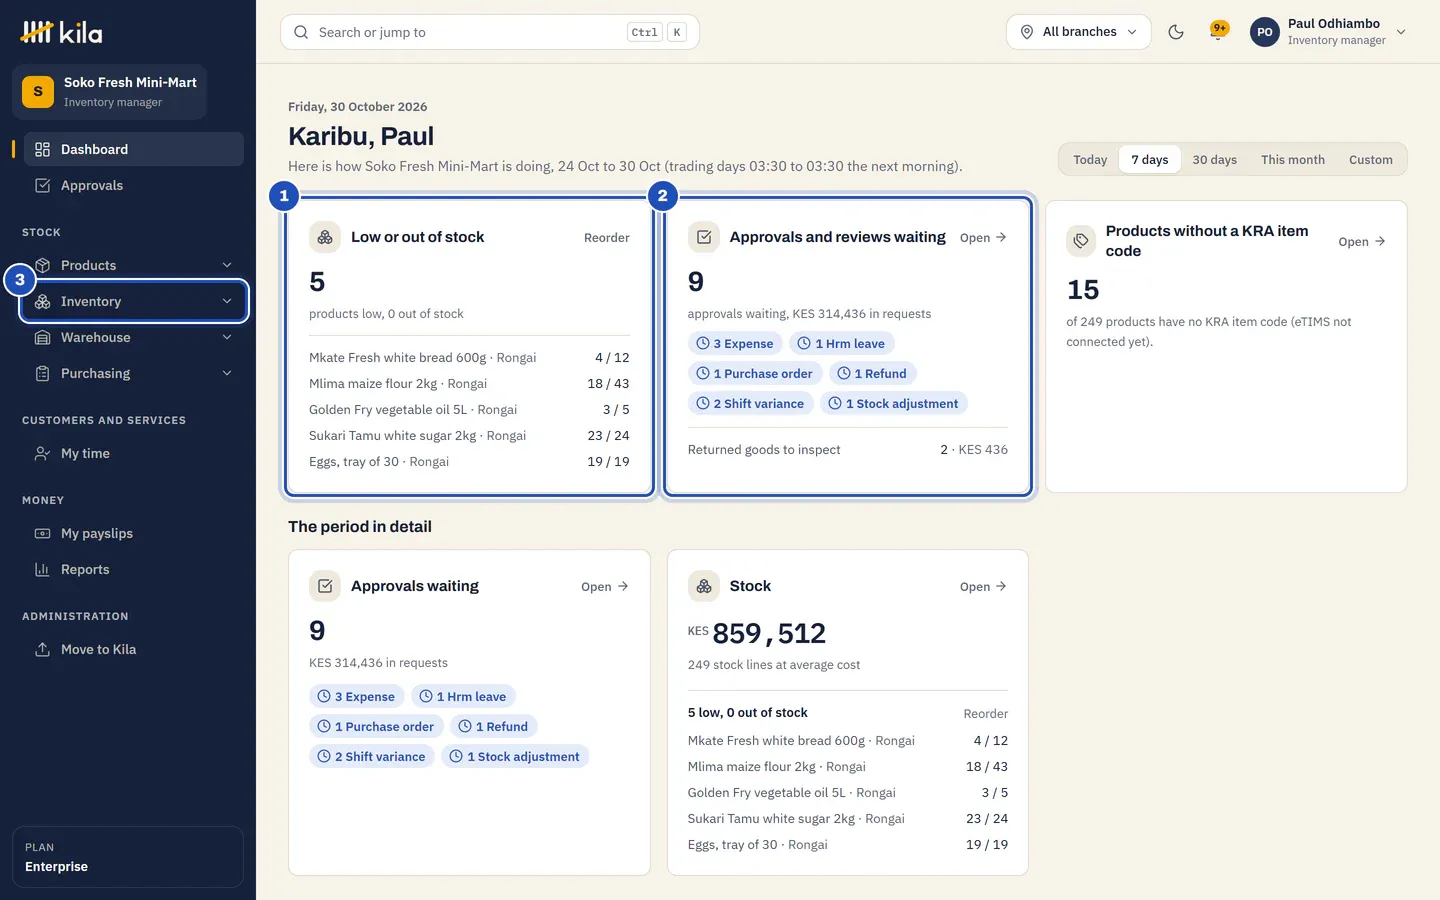Click the Stock card cubes icon
The height and width of the screenshot is (900, 1440).
[x=704, y=586]
